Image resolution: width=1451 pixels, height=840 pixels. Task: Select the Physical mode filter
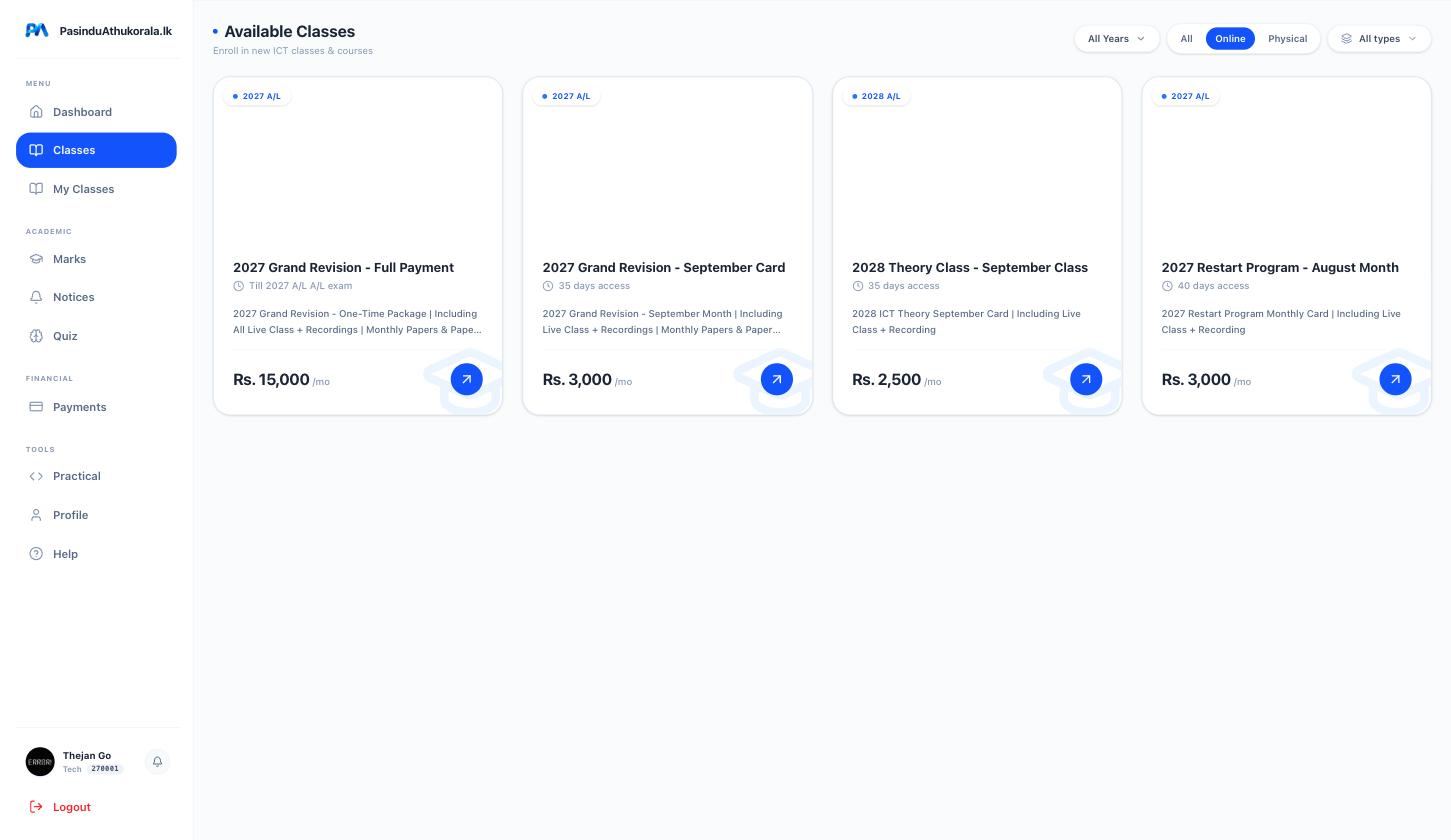1288,39
